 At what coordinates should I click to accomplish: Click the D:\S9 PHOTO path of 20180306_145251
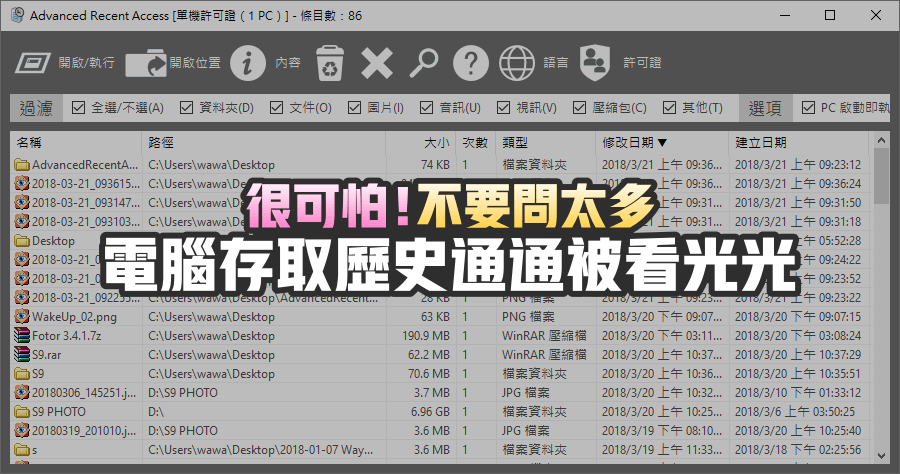point(183,393)
